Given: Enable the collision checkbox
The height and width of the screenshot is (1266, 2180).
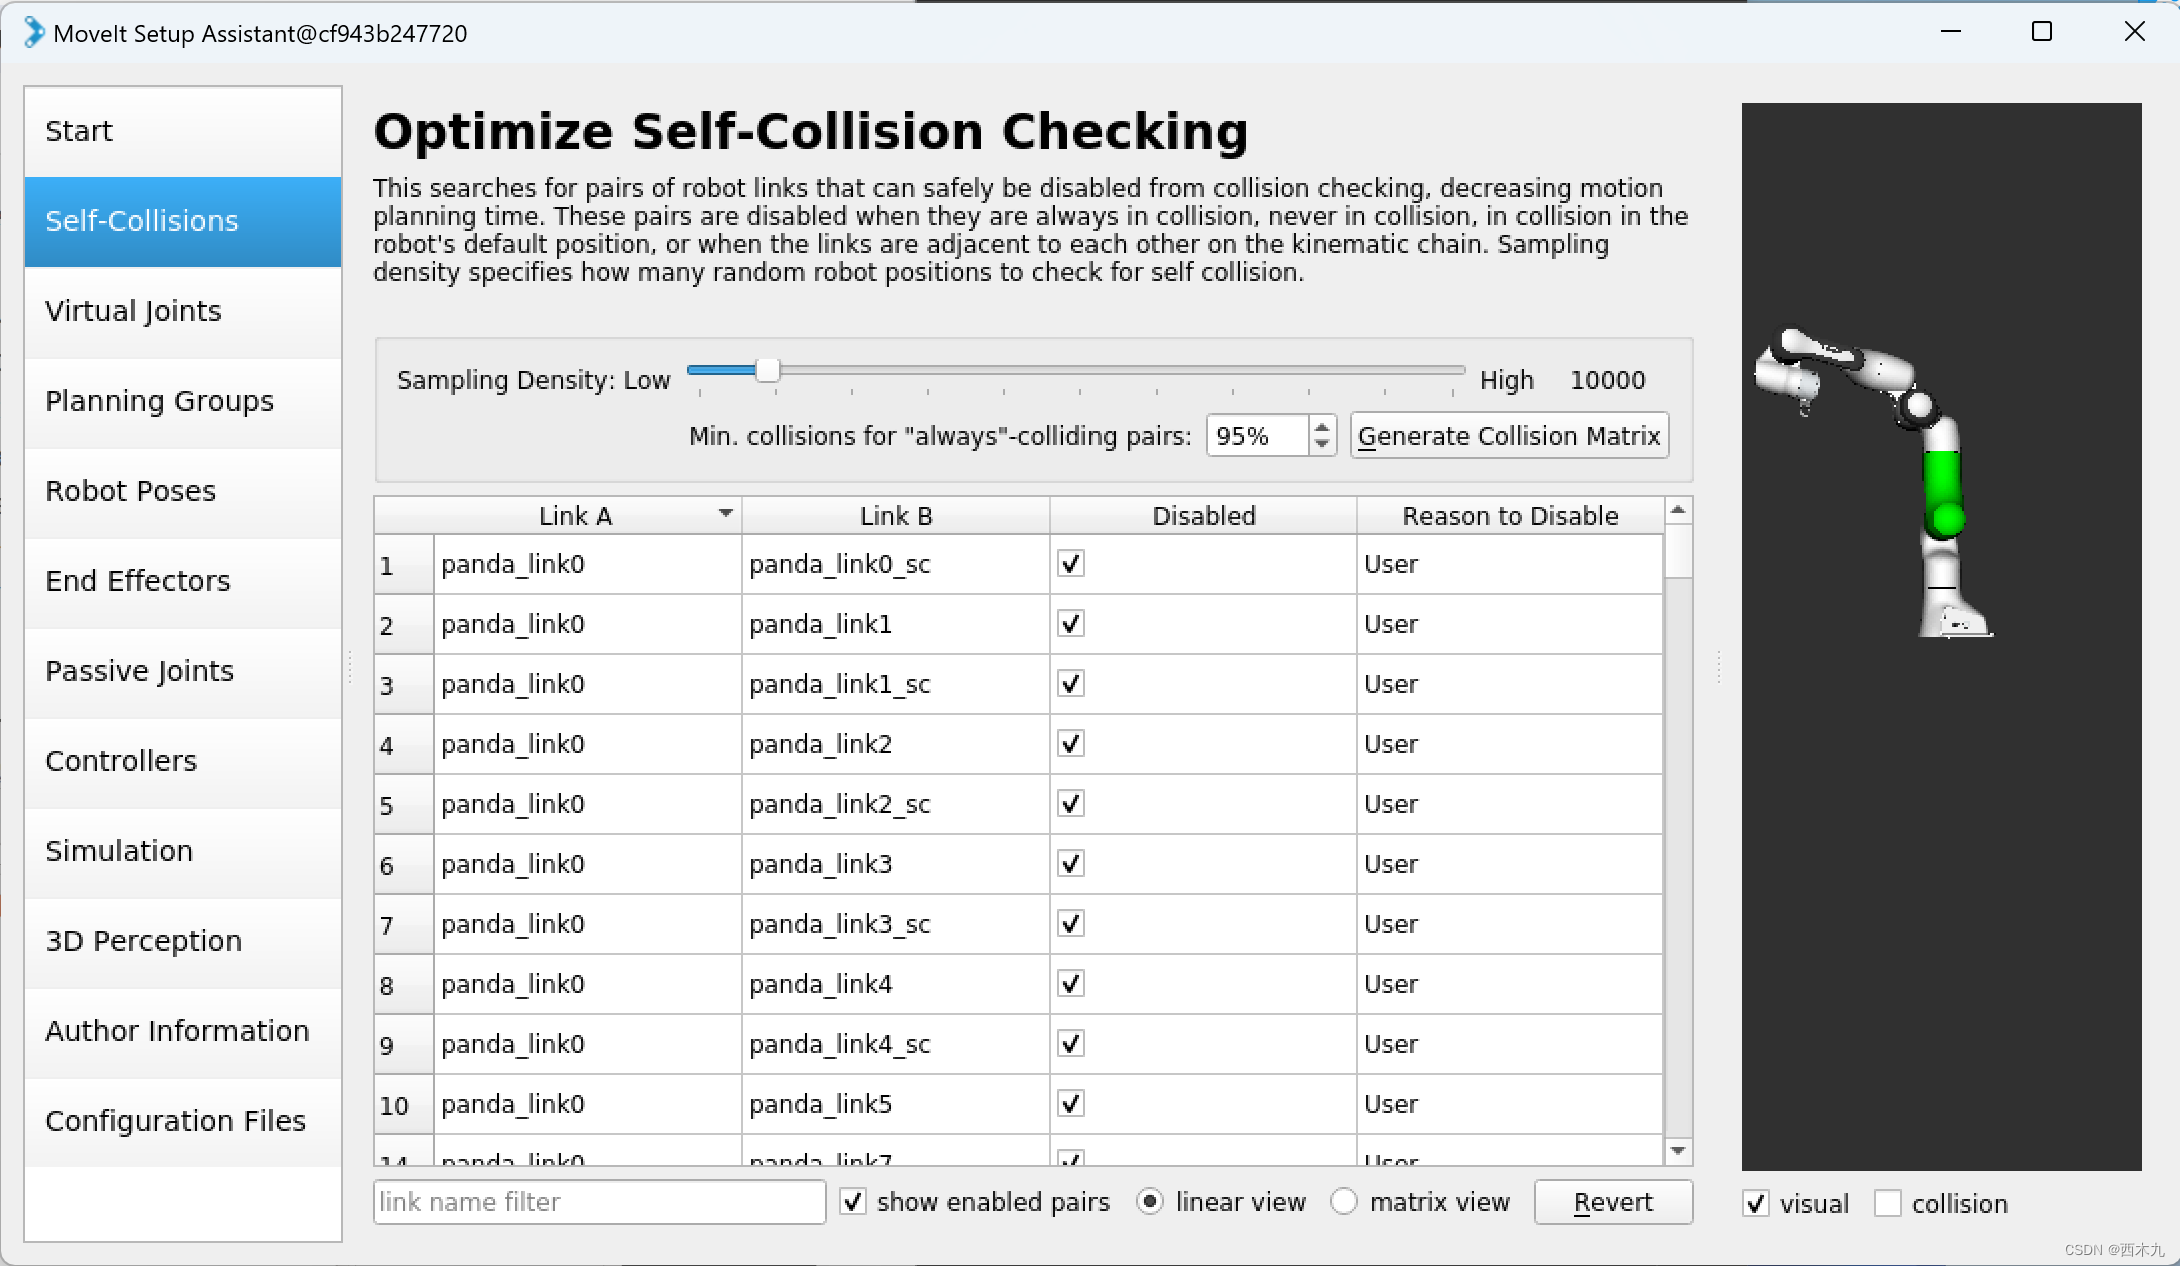Looking at the screenshot, I should [1888, 1204].
